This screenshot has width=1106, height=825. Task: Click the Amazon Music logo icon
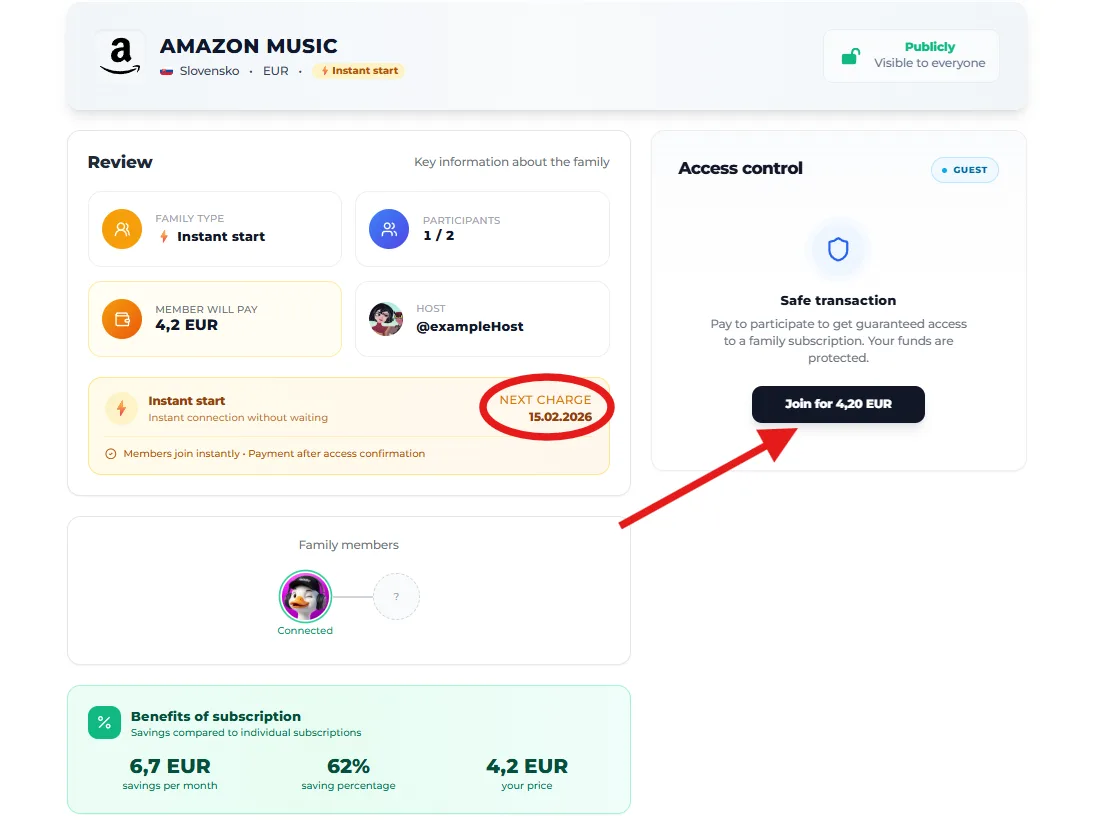(x=121, y=55)
